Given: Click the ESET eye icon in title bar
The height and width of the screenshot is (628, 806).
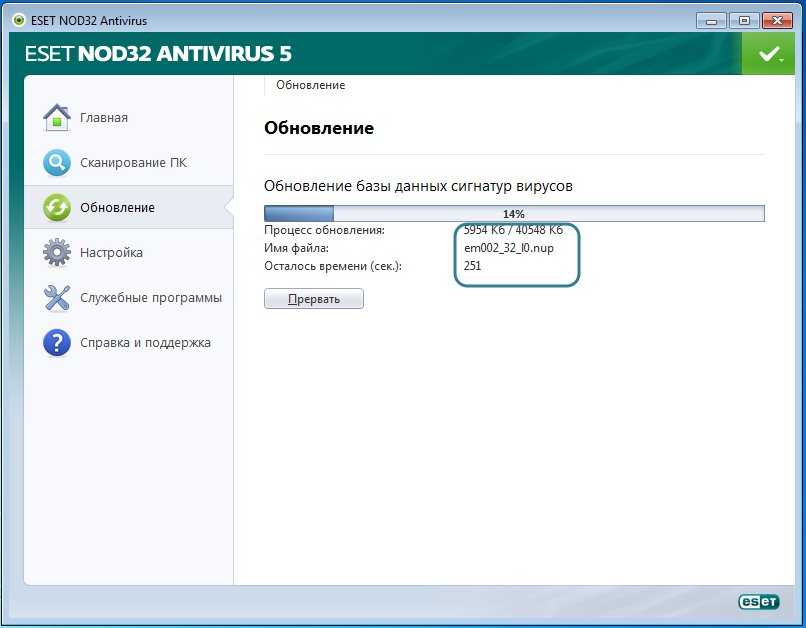Looking at the screenshot, I should [x=19, y=21].
